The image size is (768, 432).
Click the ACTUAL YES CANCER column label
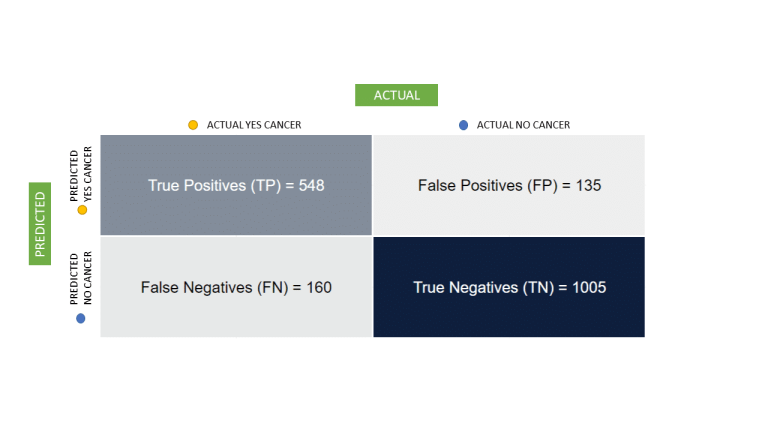pyautogui.click(x=253, y=125)
